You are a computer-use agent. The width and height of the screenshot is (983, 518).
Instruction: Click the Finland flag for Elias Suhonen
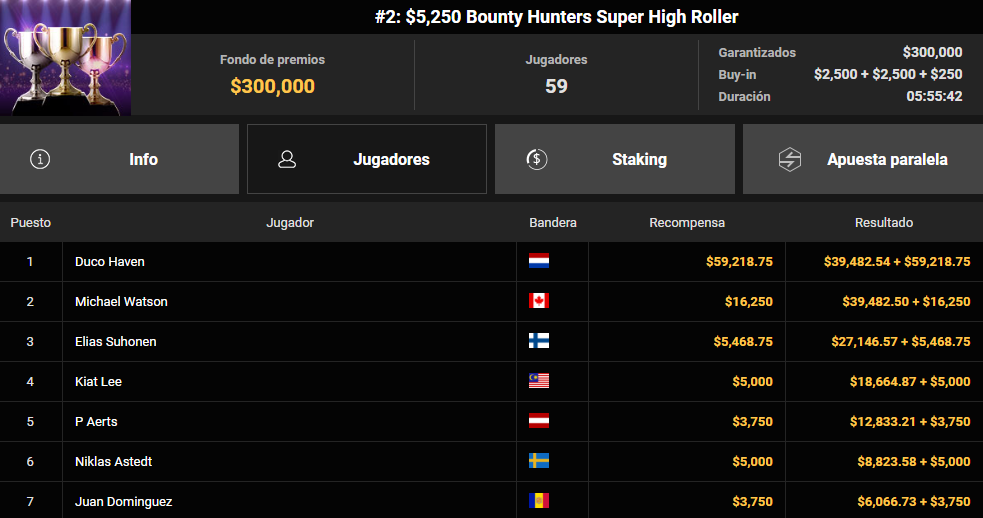coord(539,341)
